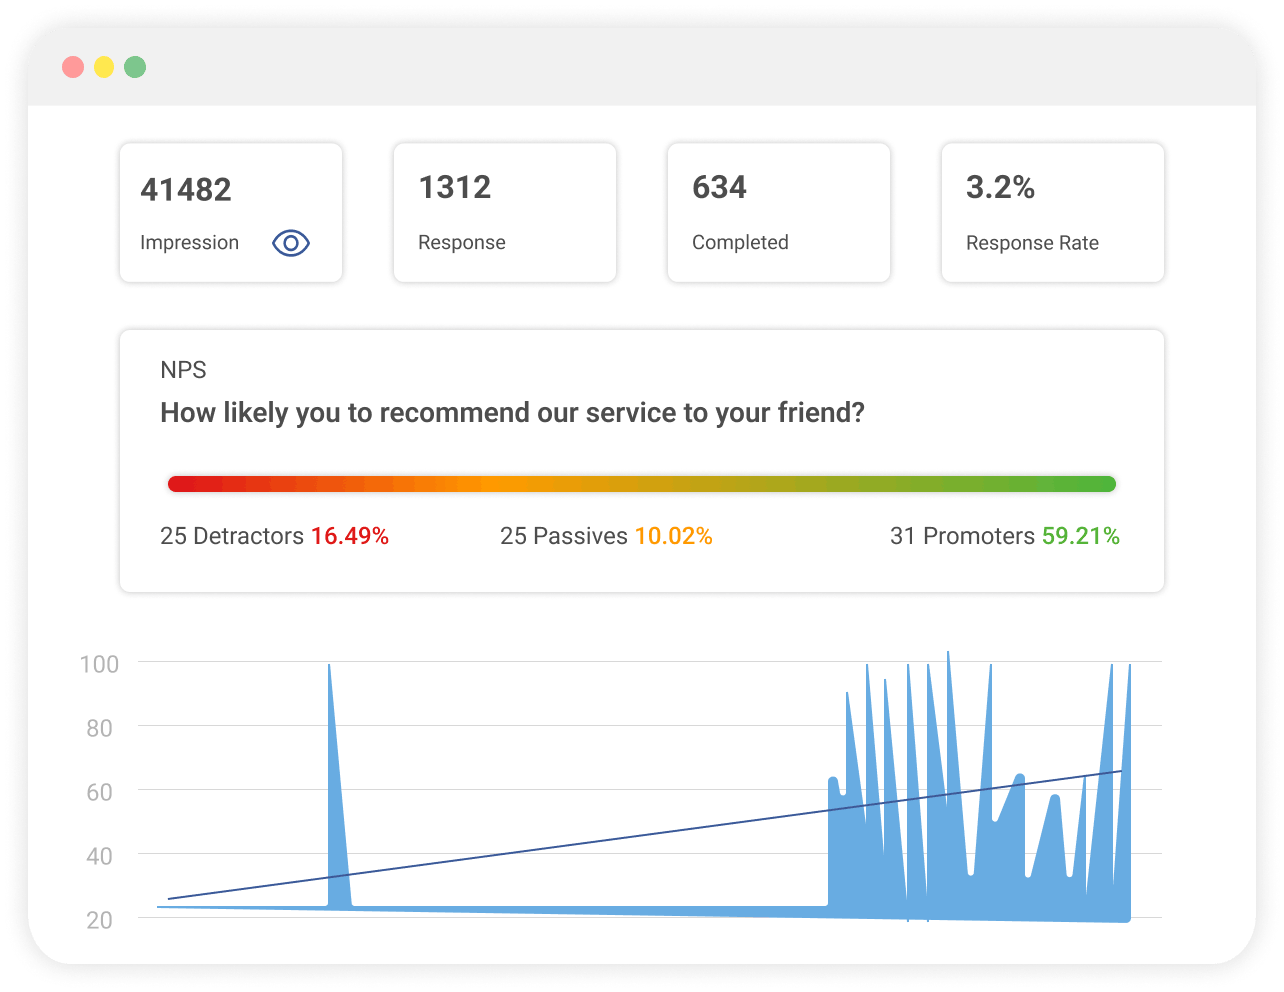Open the 634 Completed stat card
The width and height of the screenshot is (1284, 992).
click(778, 212)
